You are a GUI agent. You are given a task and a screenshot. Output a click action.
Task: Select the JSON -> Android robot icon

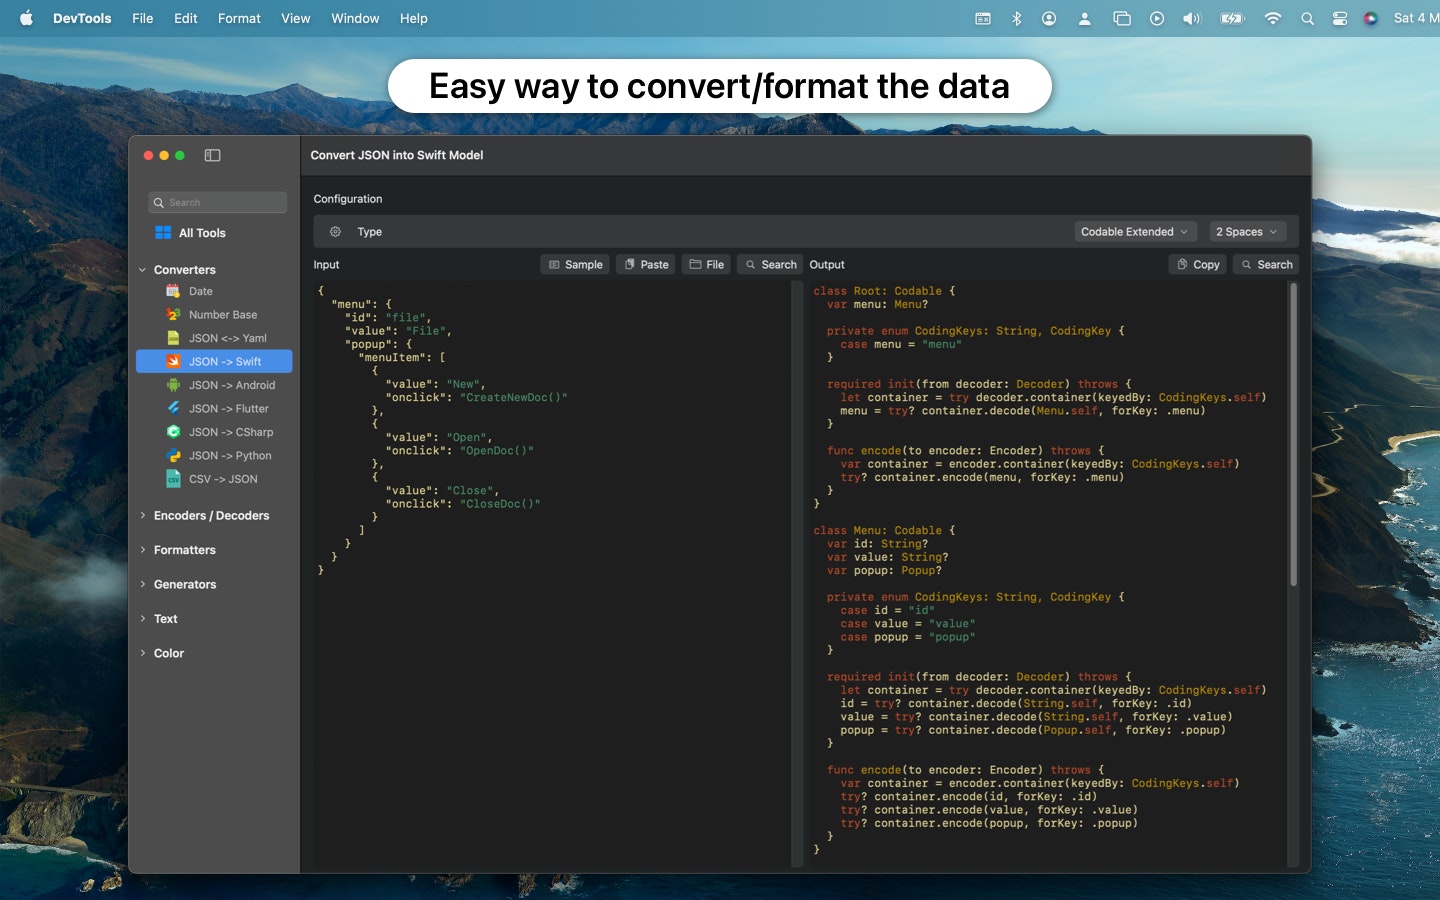coord(173,385)
